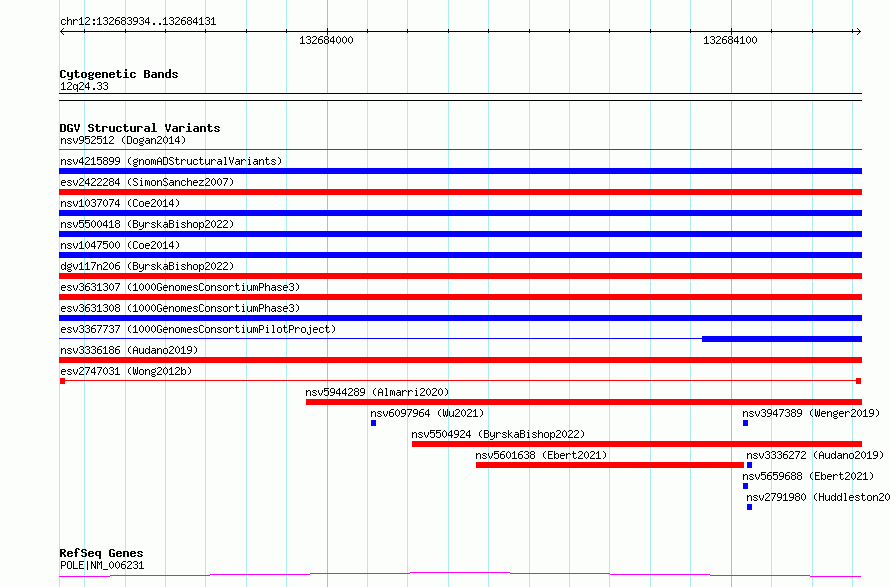Select the dgv117n206 red variant bar
This screenshot has width=890, height=587.
460,276
